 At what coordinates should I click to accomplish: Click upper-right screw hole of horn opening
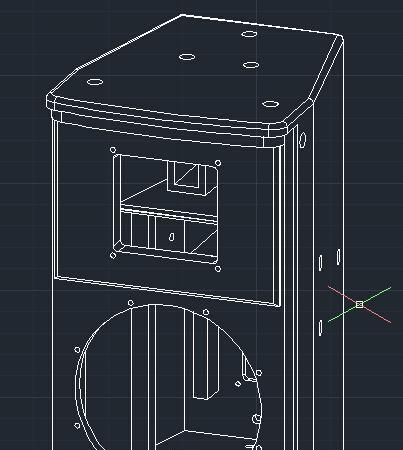click(218, 163)
